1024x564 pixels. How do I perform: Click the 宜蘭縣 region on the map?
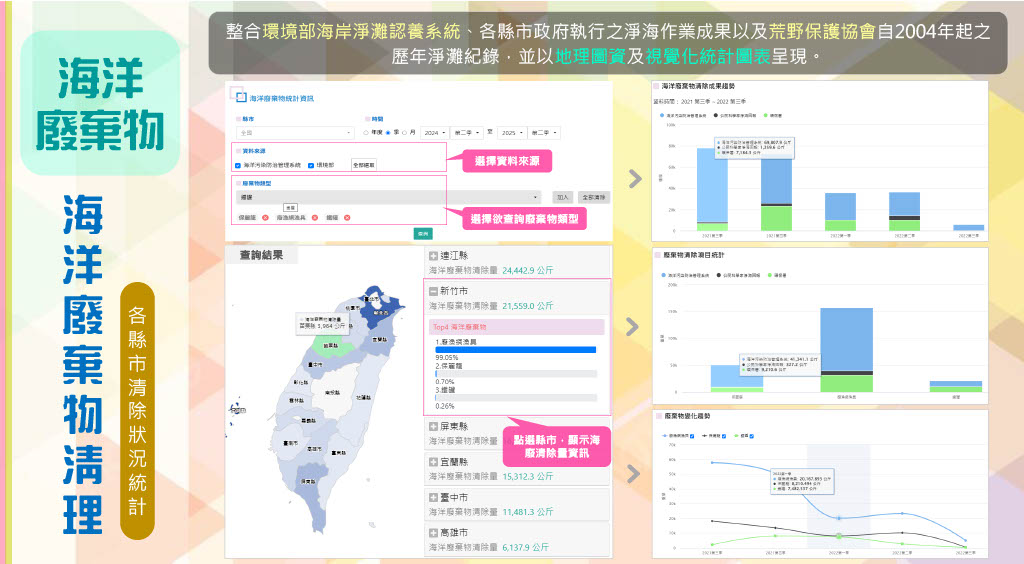point(381,341)
